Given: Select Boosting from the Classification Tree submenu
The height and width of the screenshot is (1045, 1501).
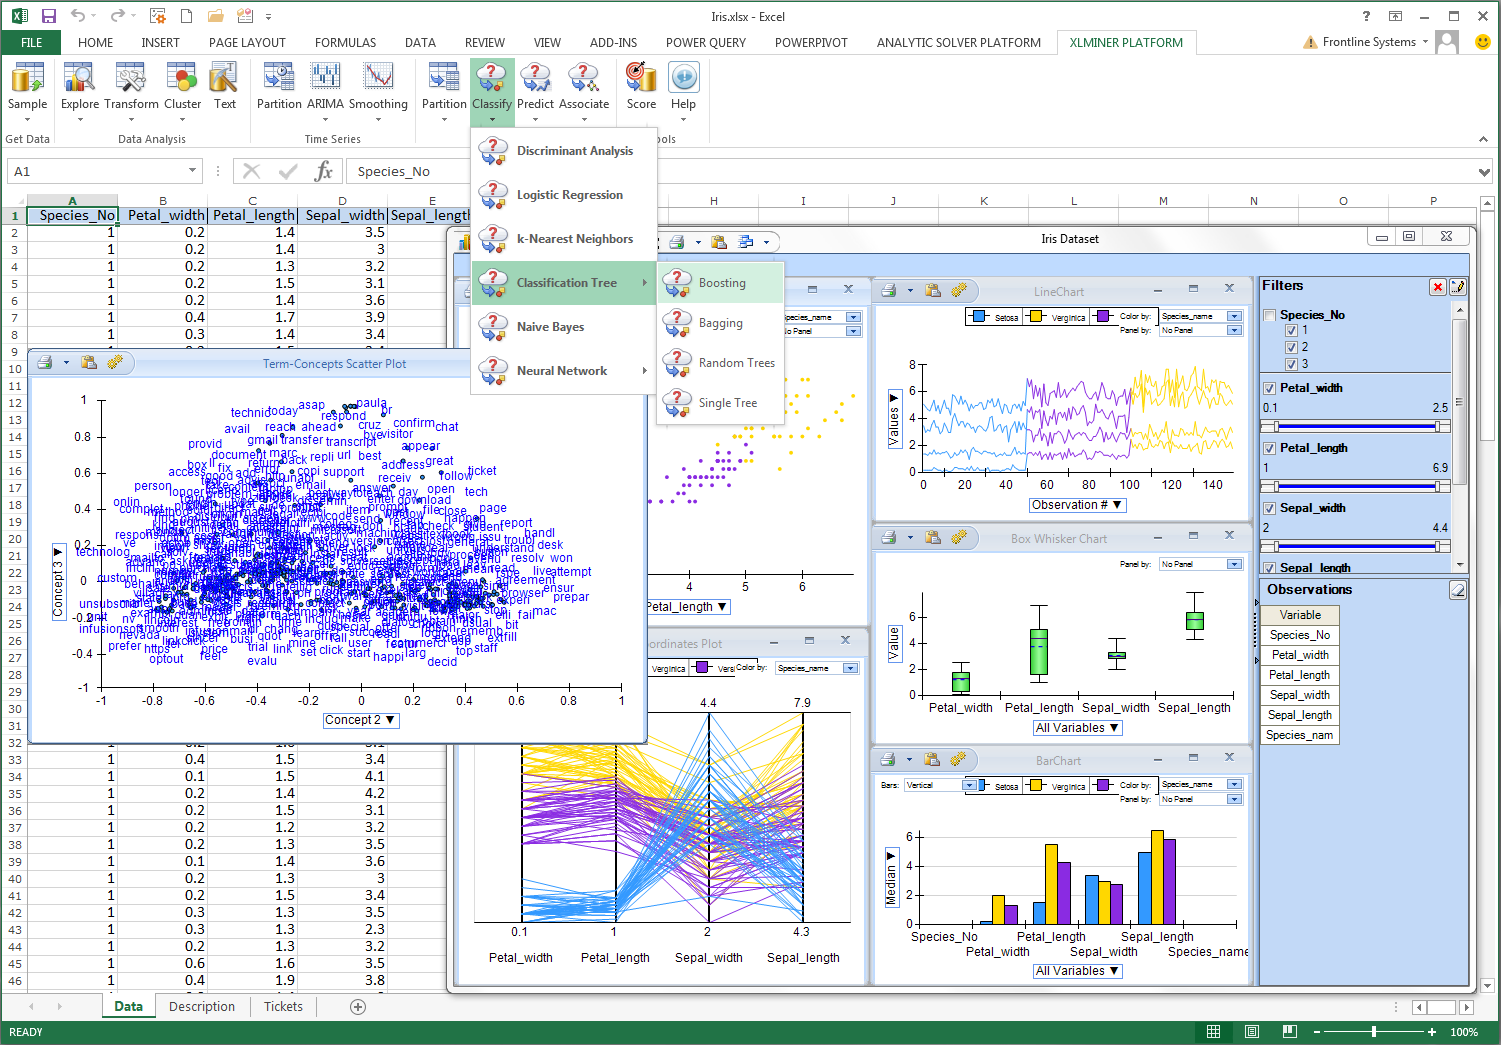Looking at the screenshot, I should (721, 283).
